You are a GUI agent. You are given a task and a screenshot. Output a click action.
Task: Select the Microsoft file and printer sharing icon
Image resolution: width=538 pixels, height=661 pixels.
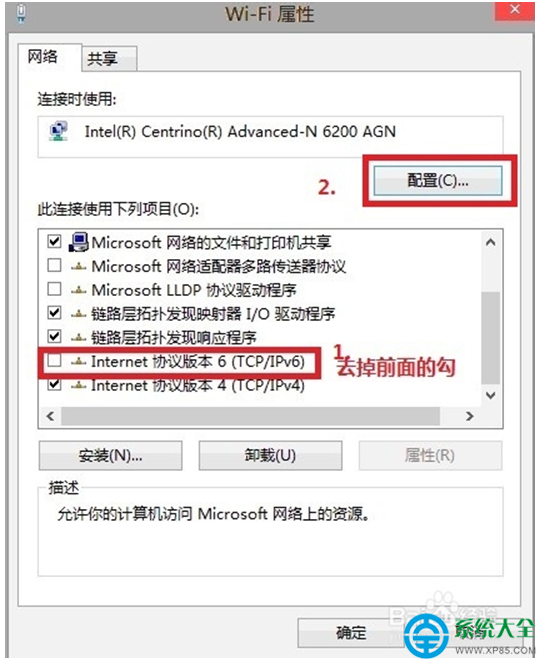click(x=78, y=242)
